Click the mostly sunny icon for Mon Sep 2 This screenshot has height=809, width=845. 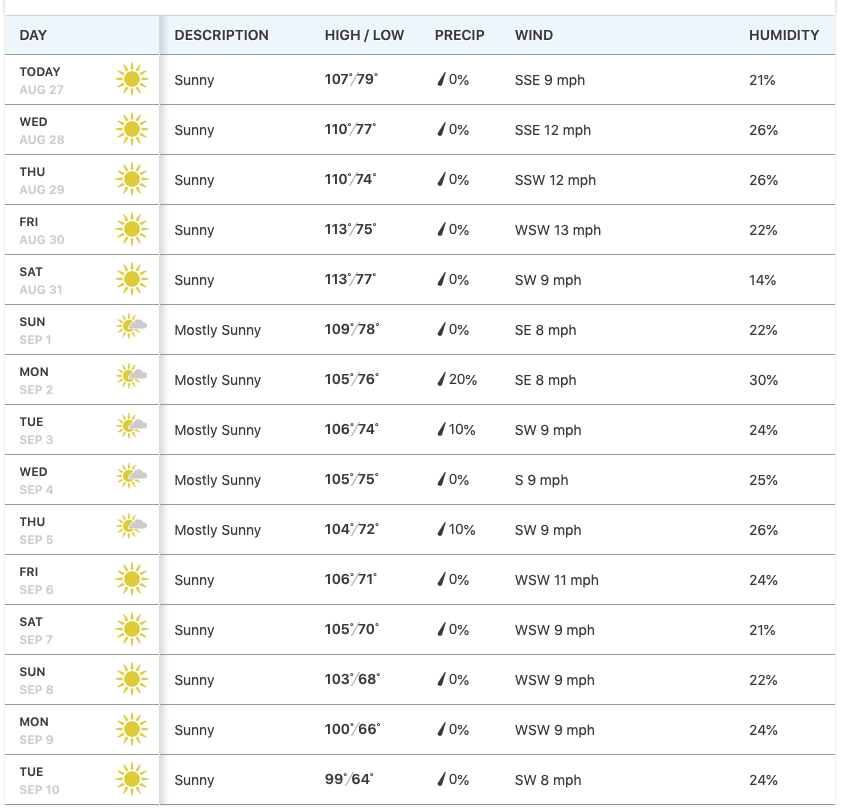tap(131, 376)
